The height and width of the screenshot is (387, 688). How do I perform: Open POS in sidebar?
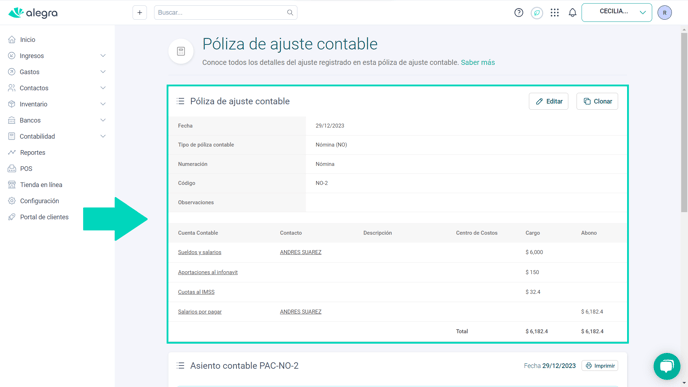point(26,168)
